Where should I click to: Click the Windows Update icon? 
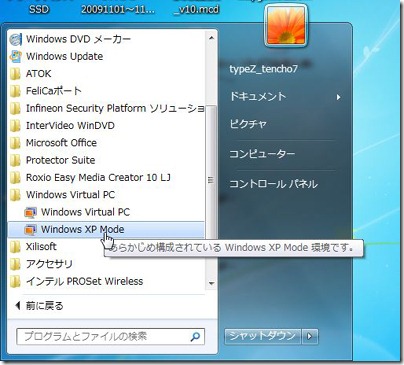15,56
